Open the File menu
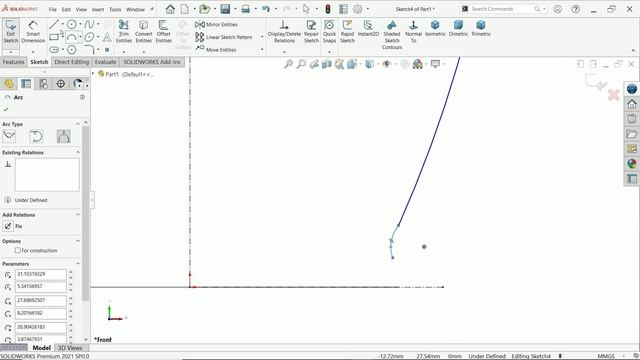The width and height of the screenshot is (640, 360). coord(53,9)
